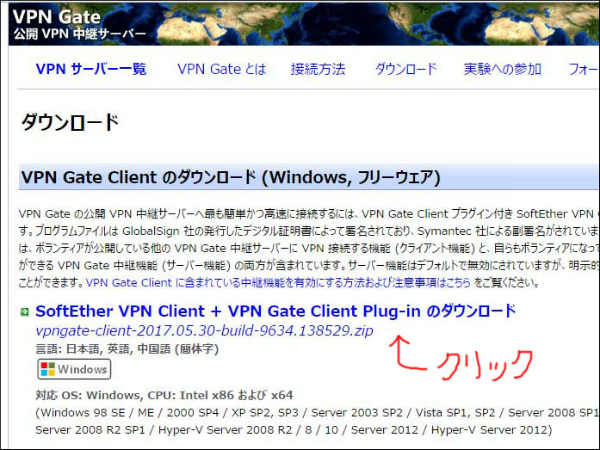Open link about enabling the 中継機能
This screenshot has width=600, height=450.
pos(278,283)
